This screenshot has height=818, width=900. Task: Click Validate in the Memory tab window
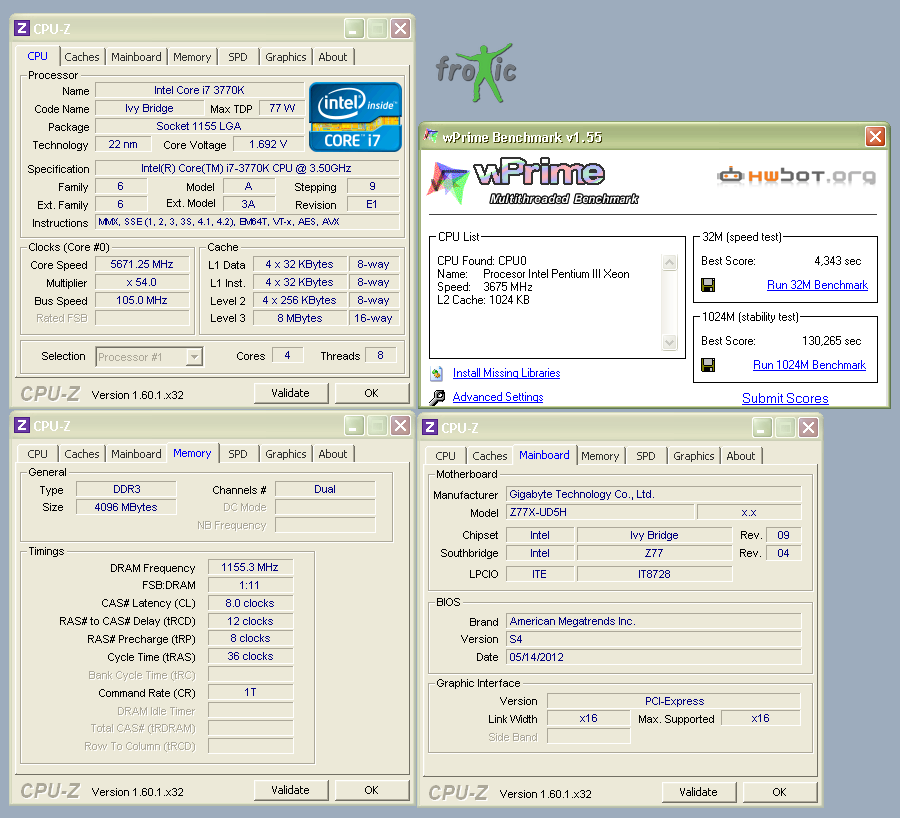coord(290,790)
